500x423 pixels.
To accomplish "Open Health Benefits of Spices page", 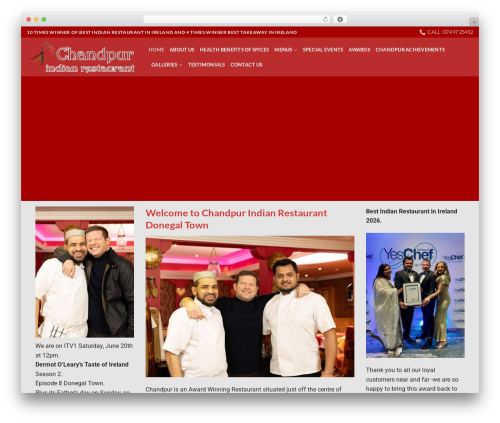I will pos(234,50).
